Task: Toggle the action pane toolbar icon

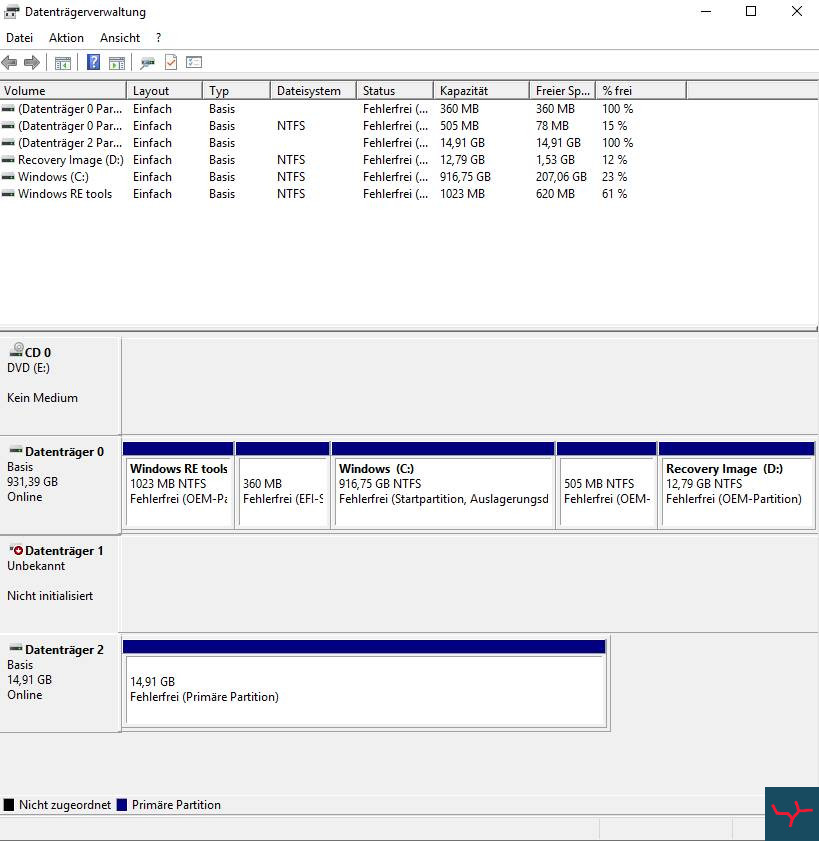Action: 117,62
